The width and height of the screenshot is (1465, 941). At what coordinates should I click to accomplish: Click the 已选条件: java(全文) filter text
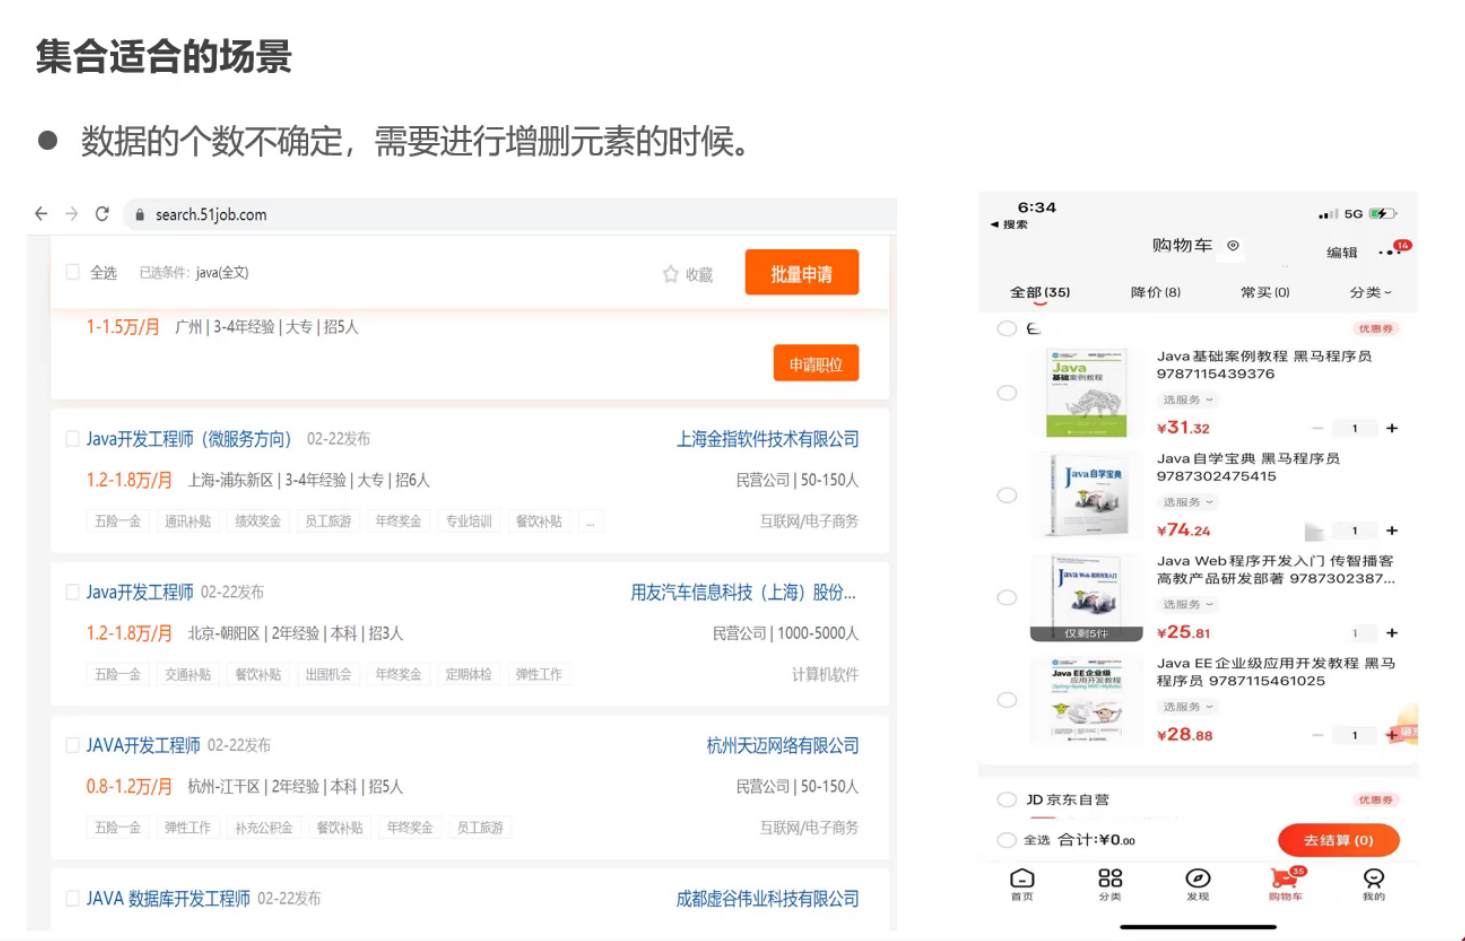194,272
